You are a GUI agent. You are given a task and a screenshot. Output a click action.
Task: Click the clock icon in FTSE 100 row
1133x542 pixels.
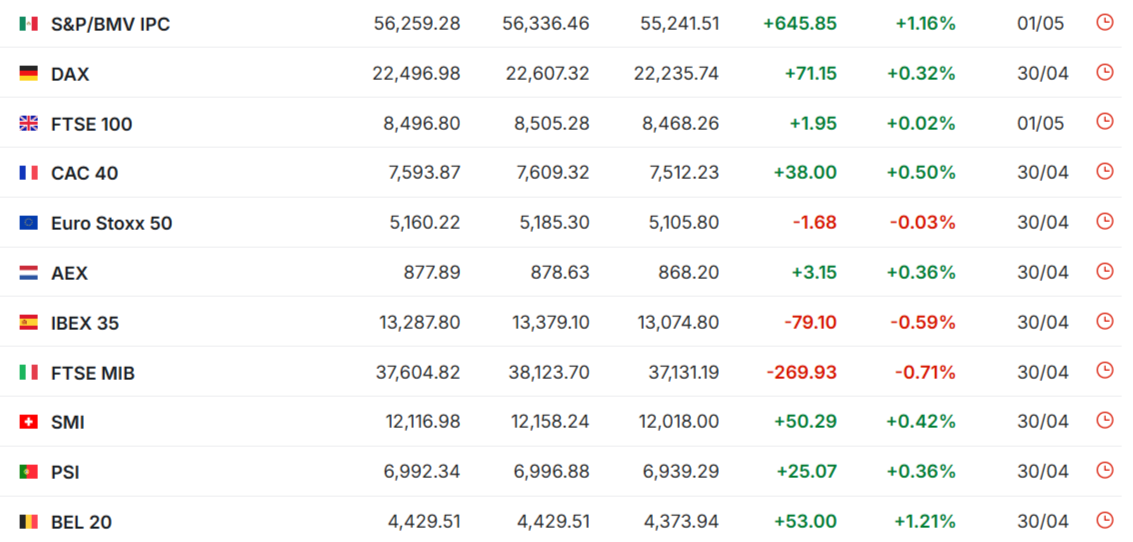(x=1105, y=121)
